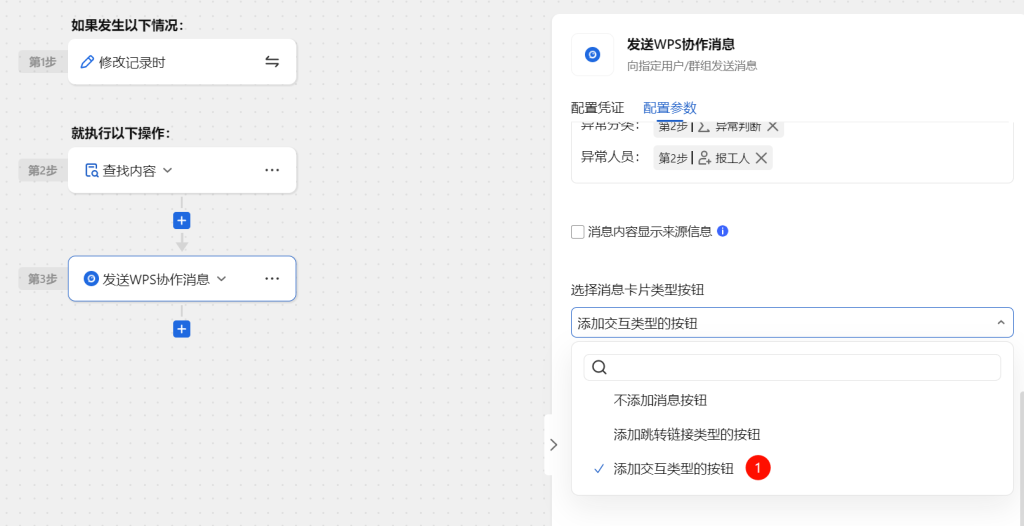Remove the 异常判断 tag with its X
Image resolution: width=1024 pixels, height=526 pixels.
773,126
